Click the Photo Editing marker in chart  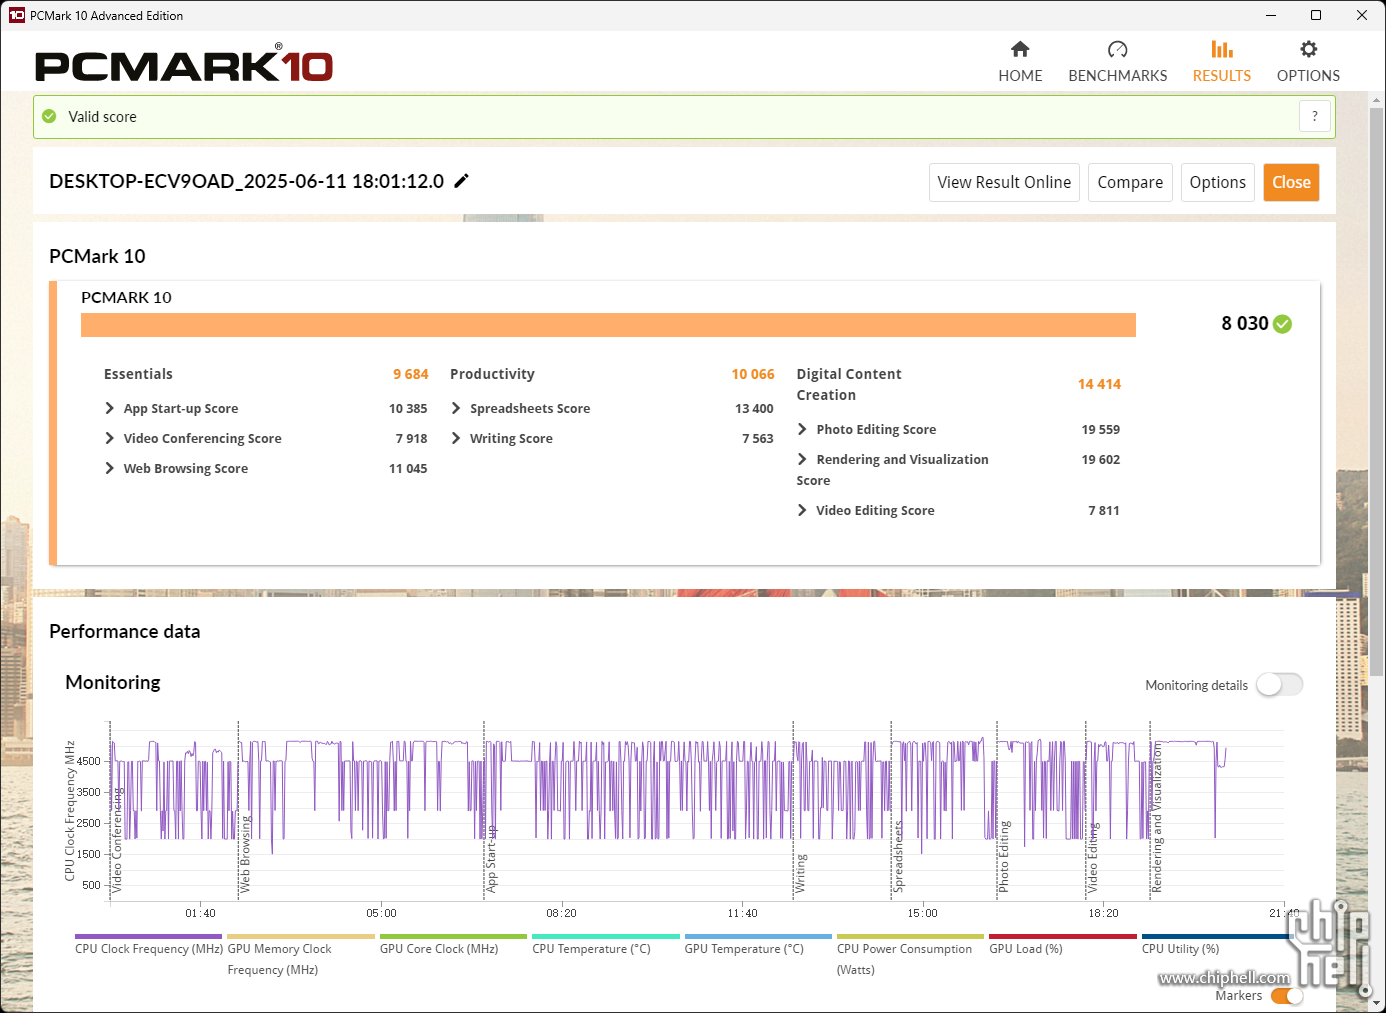click(x=1004, y=857)
